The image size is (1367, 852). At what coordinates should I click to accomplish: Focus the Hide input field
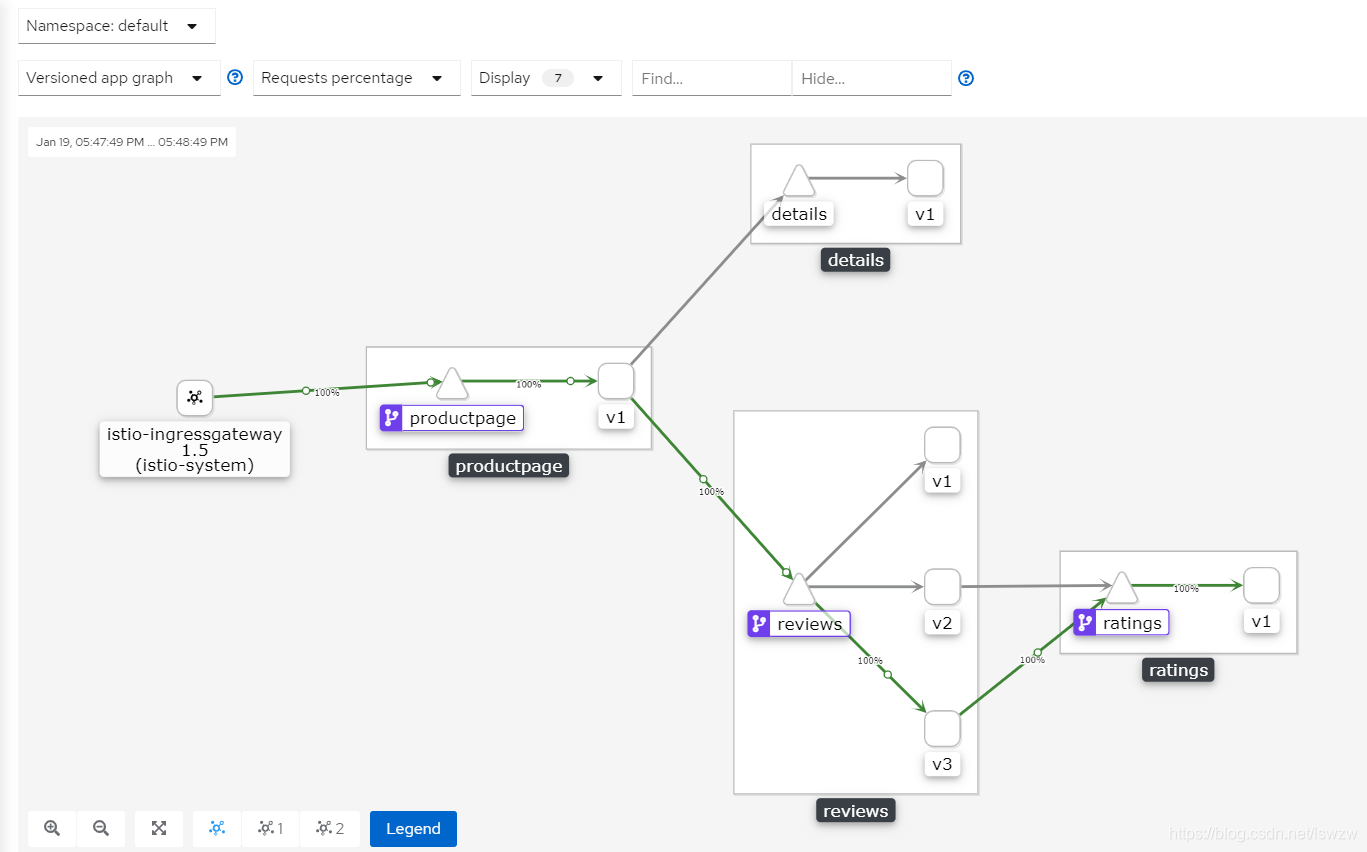[872, 78]
